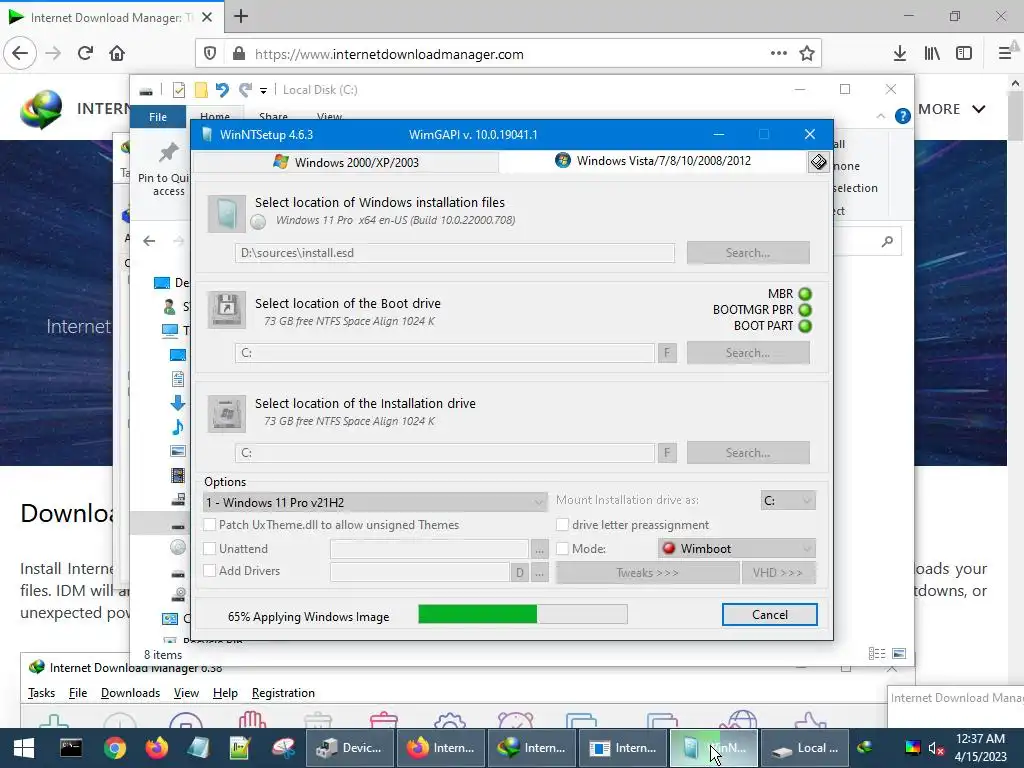Open the Firefox downloads arrow icon
The image size is (1024, 768).
[900, 54]
